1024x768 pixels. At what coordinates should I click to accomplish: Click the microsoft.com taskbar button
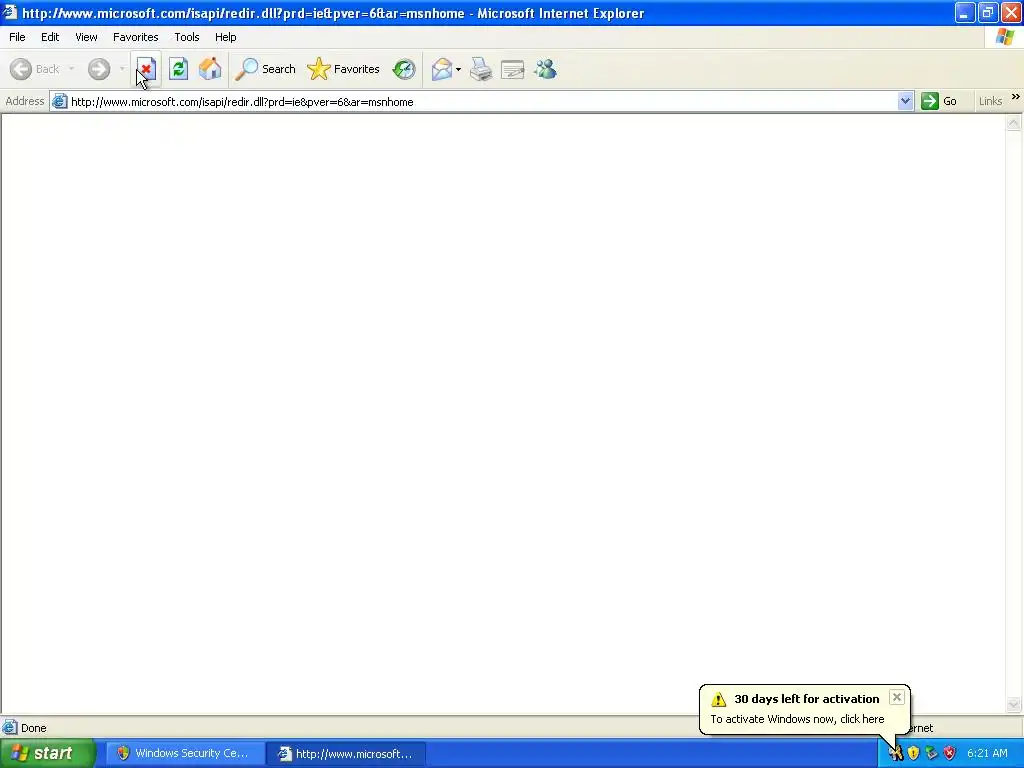[x=346, y=754]
